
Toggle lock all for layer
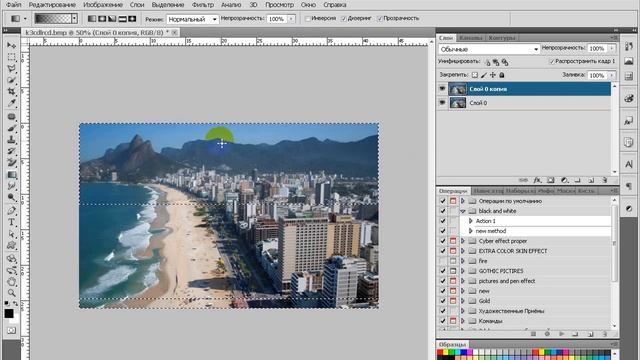[502, 75]
